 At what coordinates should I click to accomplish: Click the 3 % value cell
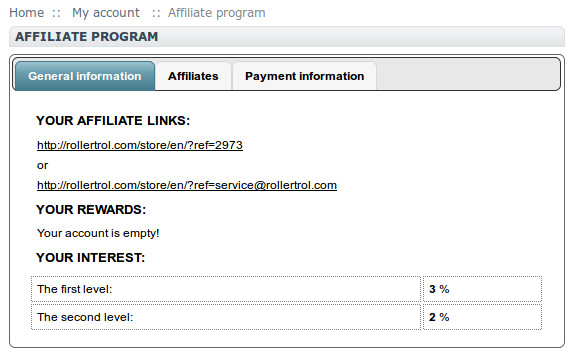tap(482, 289)
